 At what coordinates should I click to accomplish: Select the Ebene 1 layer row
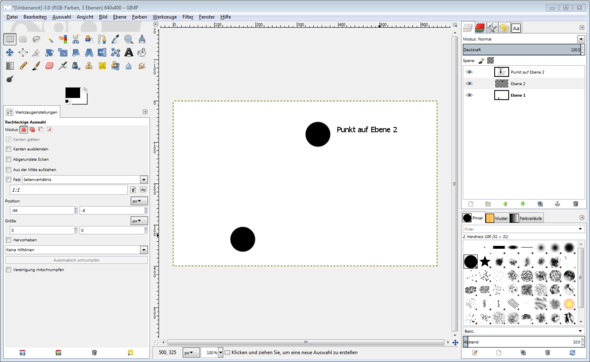[x=523, y=95]
